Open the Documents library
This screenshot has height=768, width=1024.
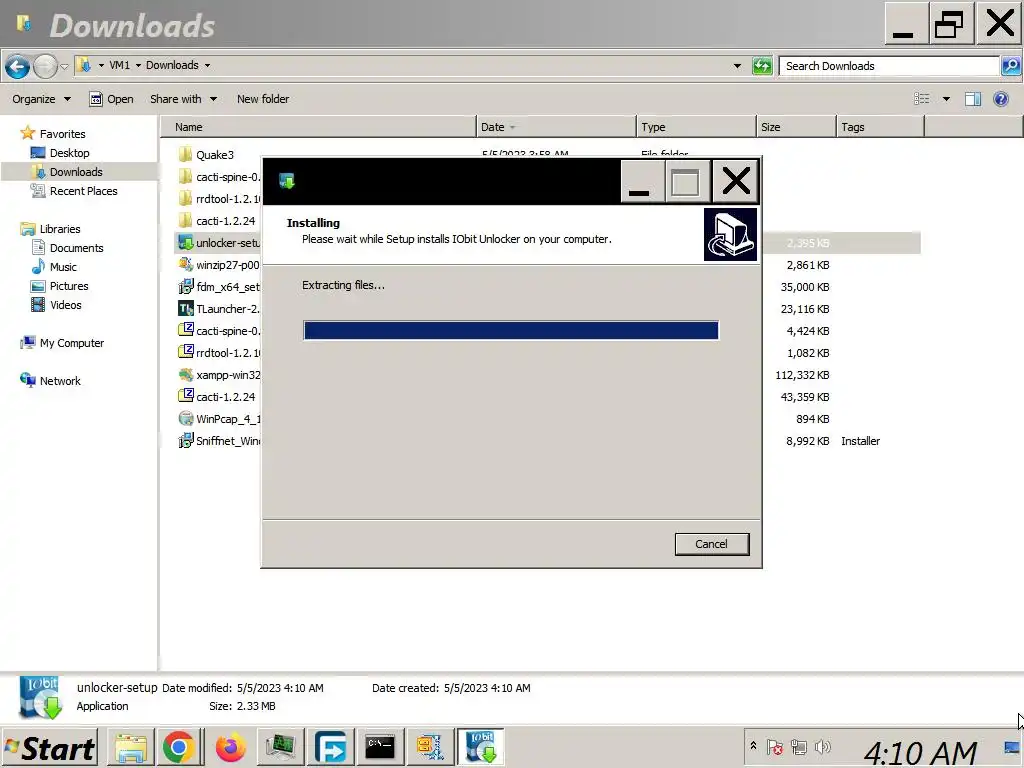coord(76,248)
